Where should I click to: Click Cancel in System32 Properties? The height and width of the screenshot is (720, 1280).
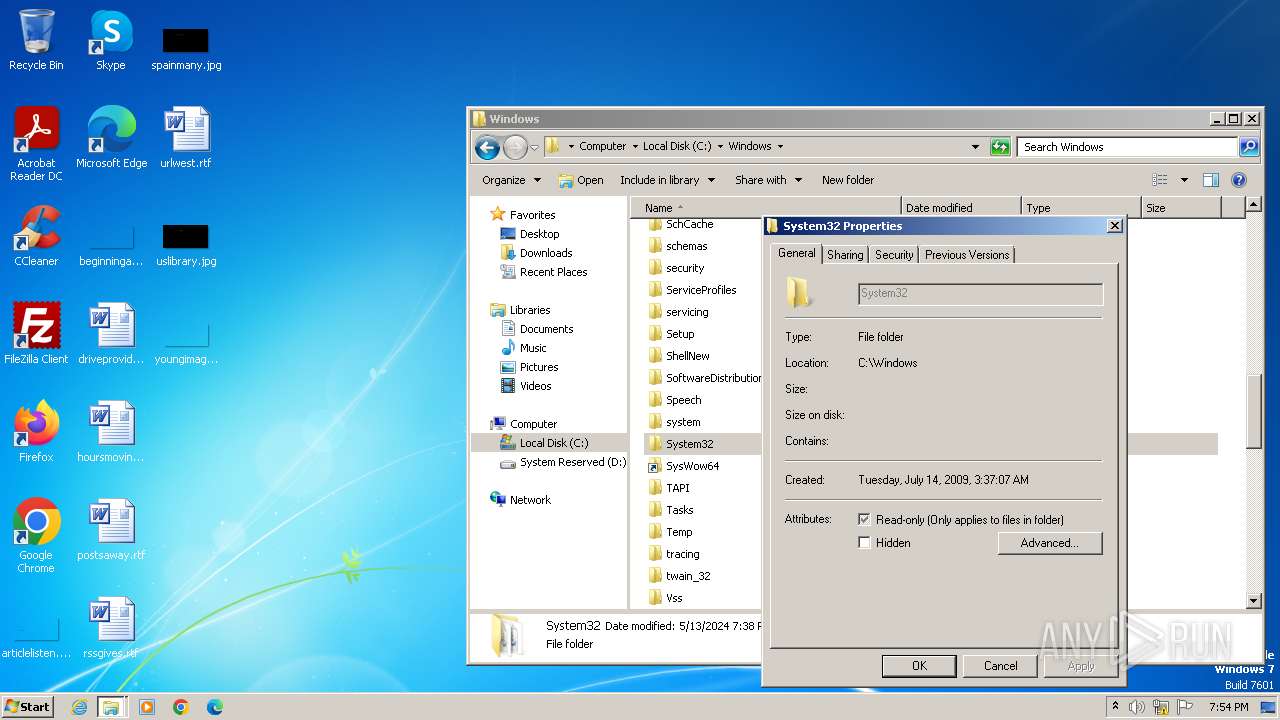click(x=1000, y=666)
